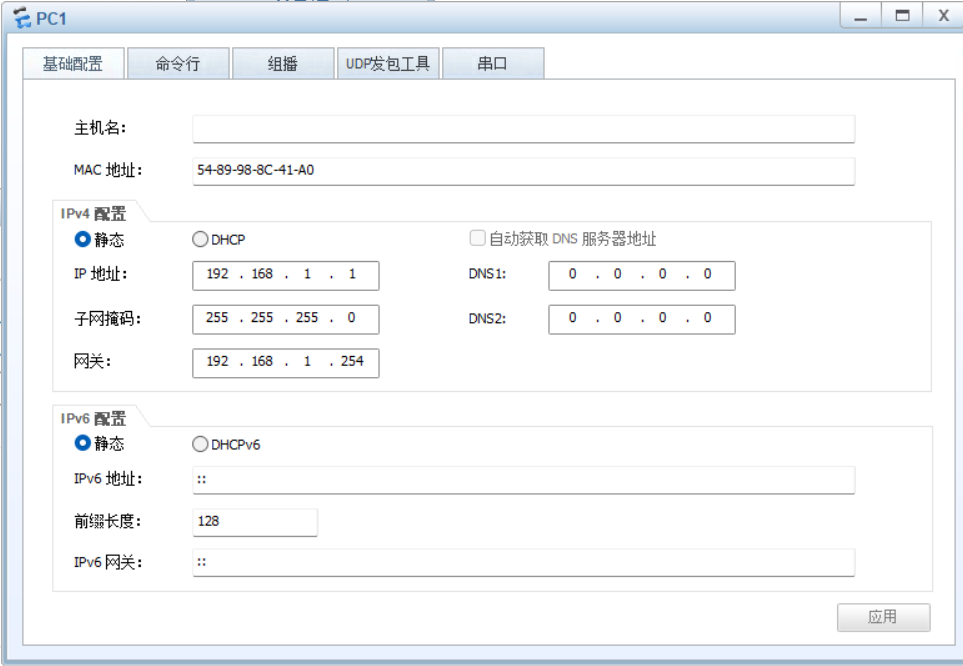Screen dimensions: 963x666
Task: Click the IPv6 地址 input field
Action: (x=523, y=479)
